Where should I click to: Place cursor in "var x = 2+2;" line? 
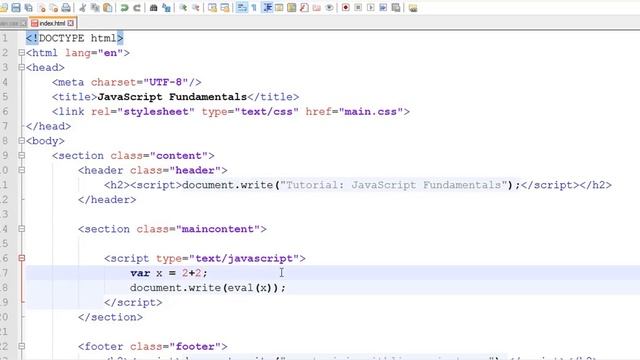(169, 273)
